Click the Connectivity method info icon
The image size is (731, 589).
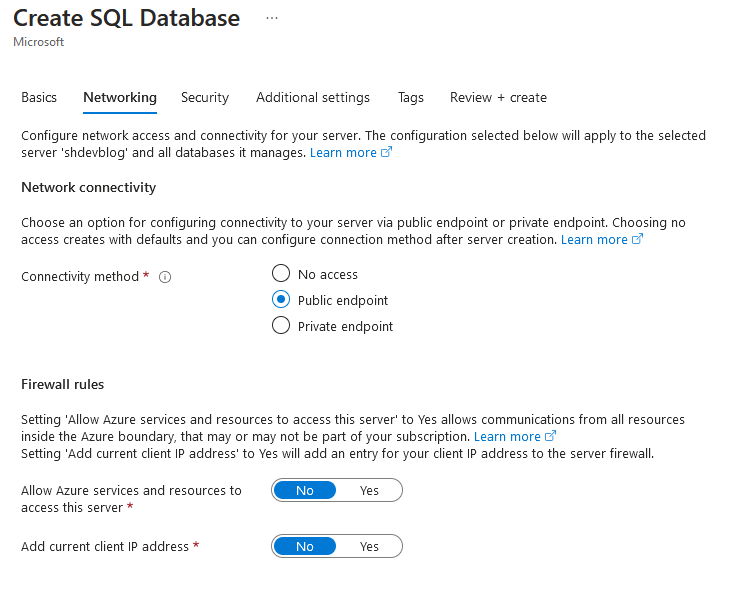[x=165, y=277]
